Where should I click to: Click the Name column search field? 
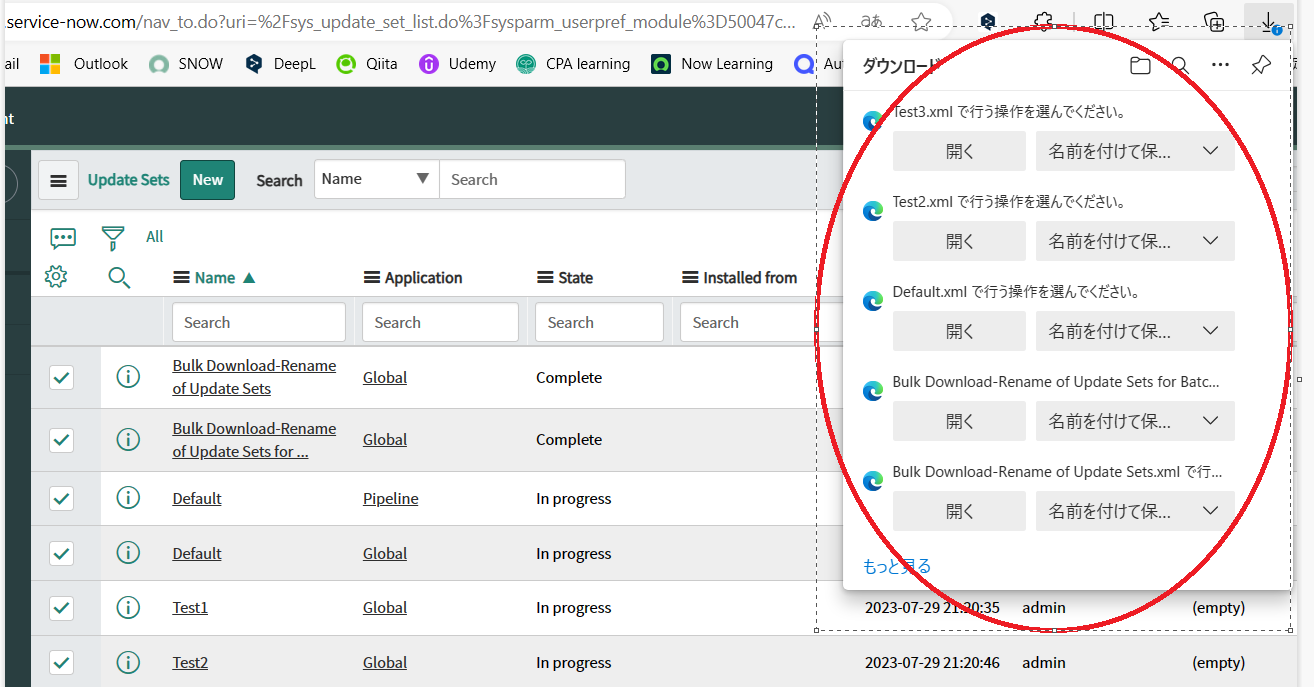point(259,322)
